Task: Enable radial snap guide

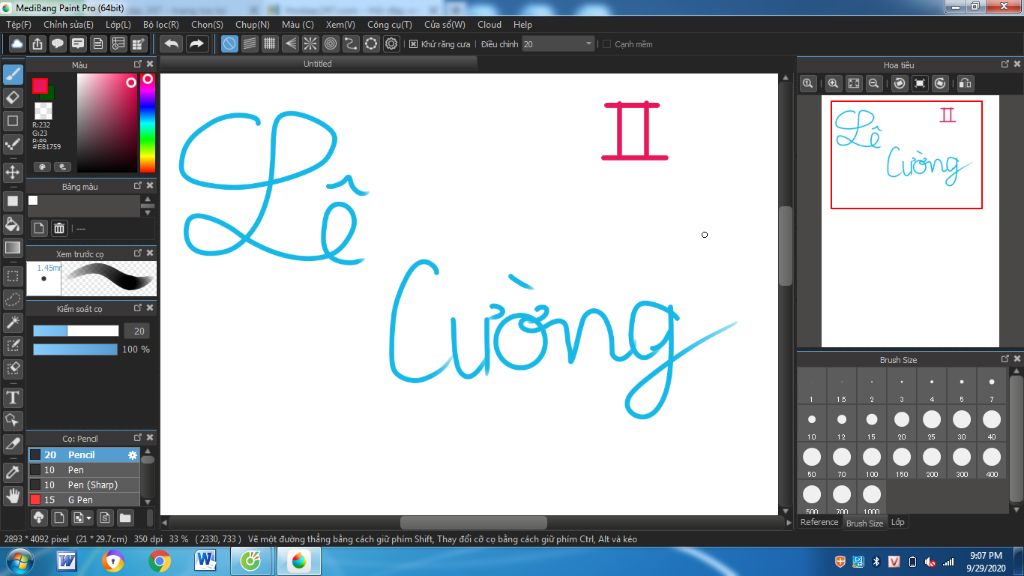Action: (310, 44)
